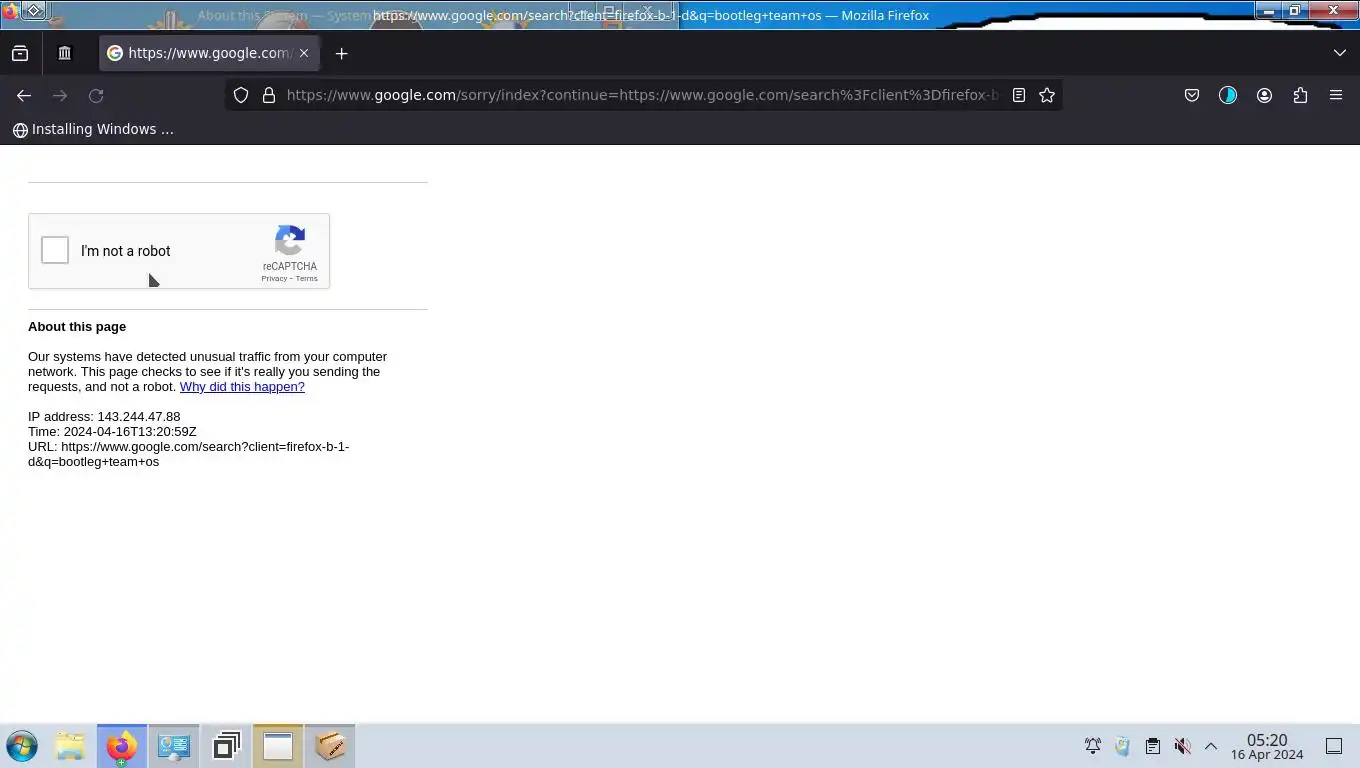Close the google.com tab
Viewport: 1360px width, 768px height.
click(x=304, y=53)
